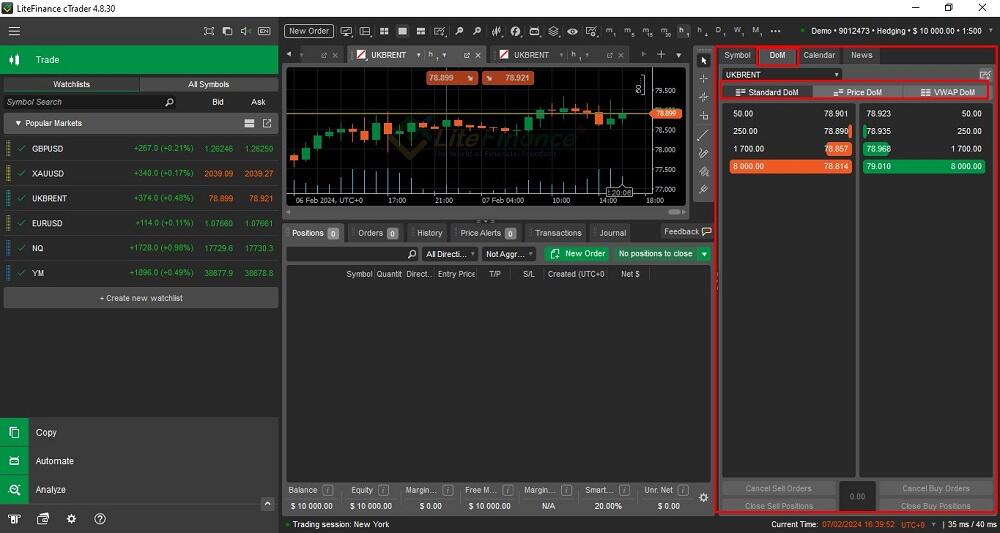Viewport: 1000px width, 533px height.
Task: Click Create new watchlist button
Action: [141, 298]
